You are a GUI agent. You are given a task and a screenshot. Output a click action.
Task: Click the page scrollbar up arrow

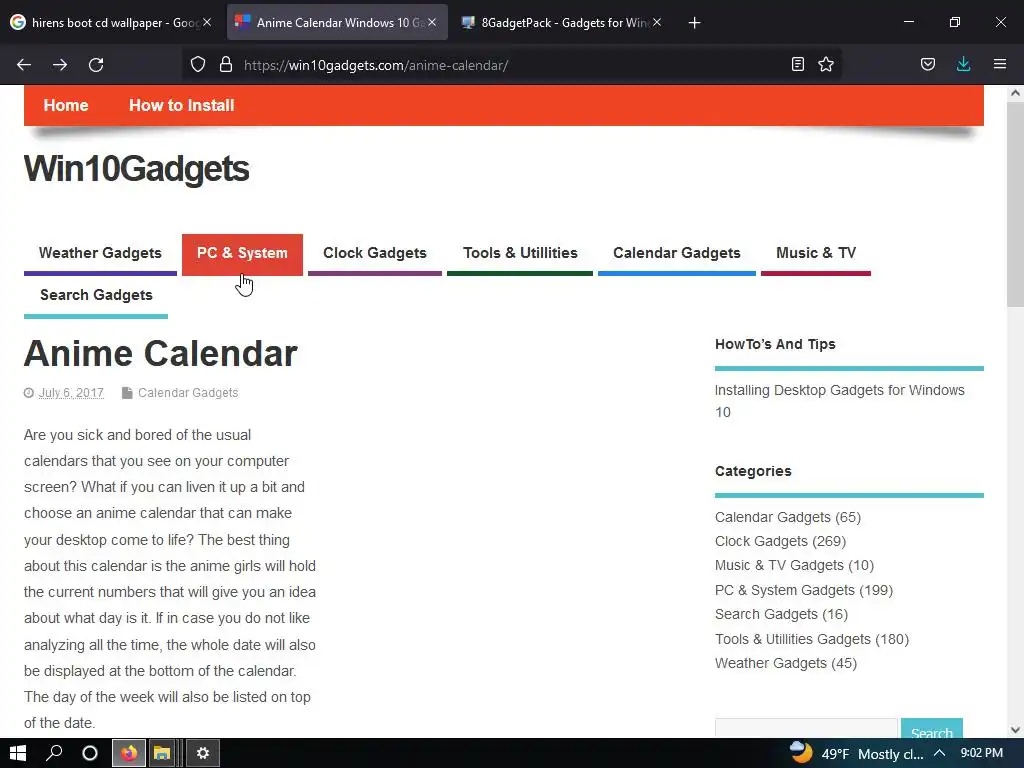click(x=1015, y=93)
